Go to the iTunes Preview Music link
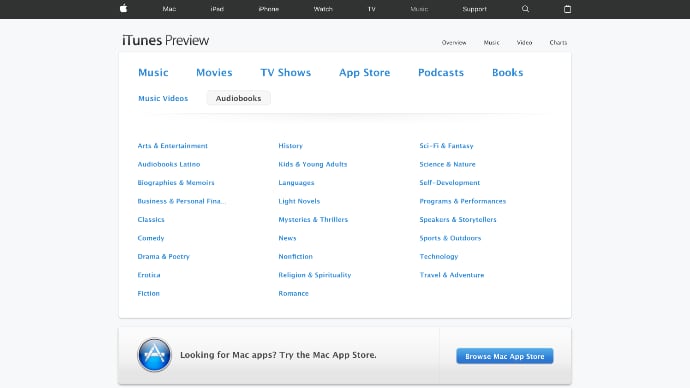This screenshot has height=388, width=690. tap(492, 43)
